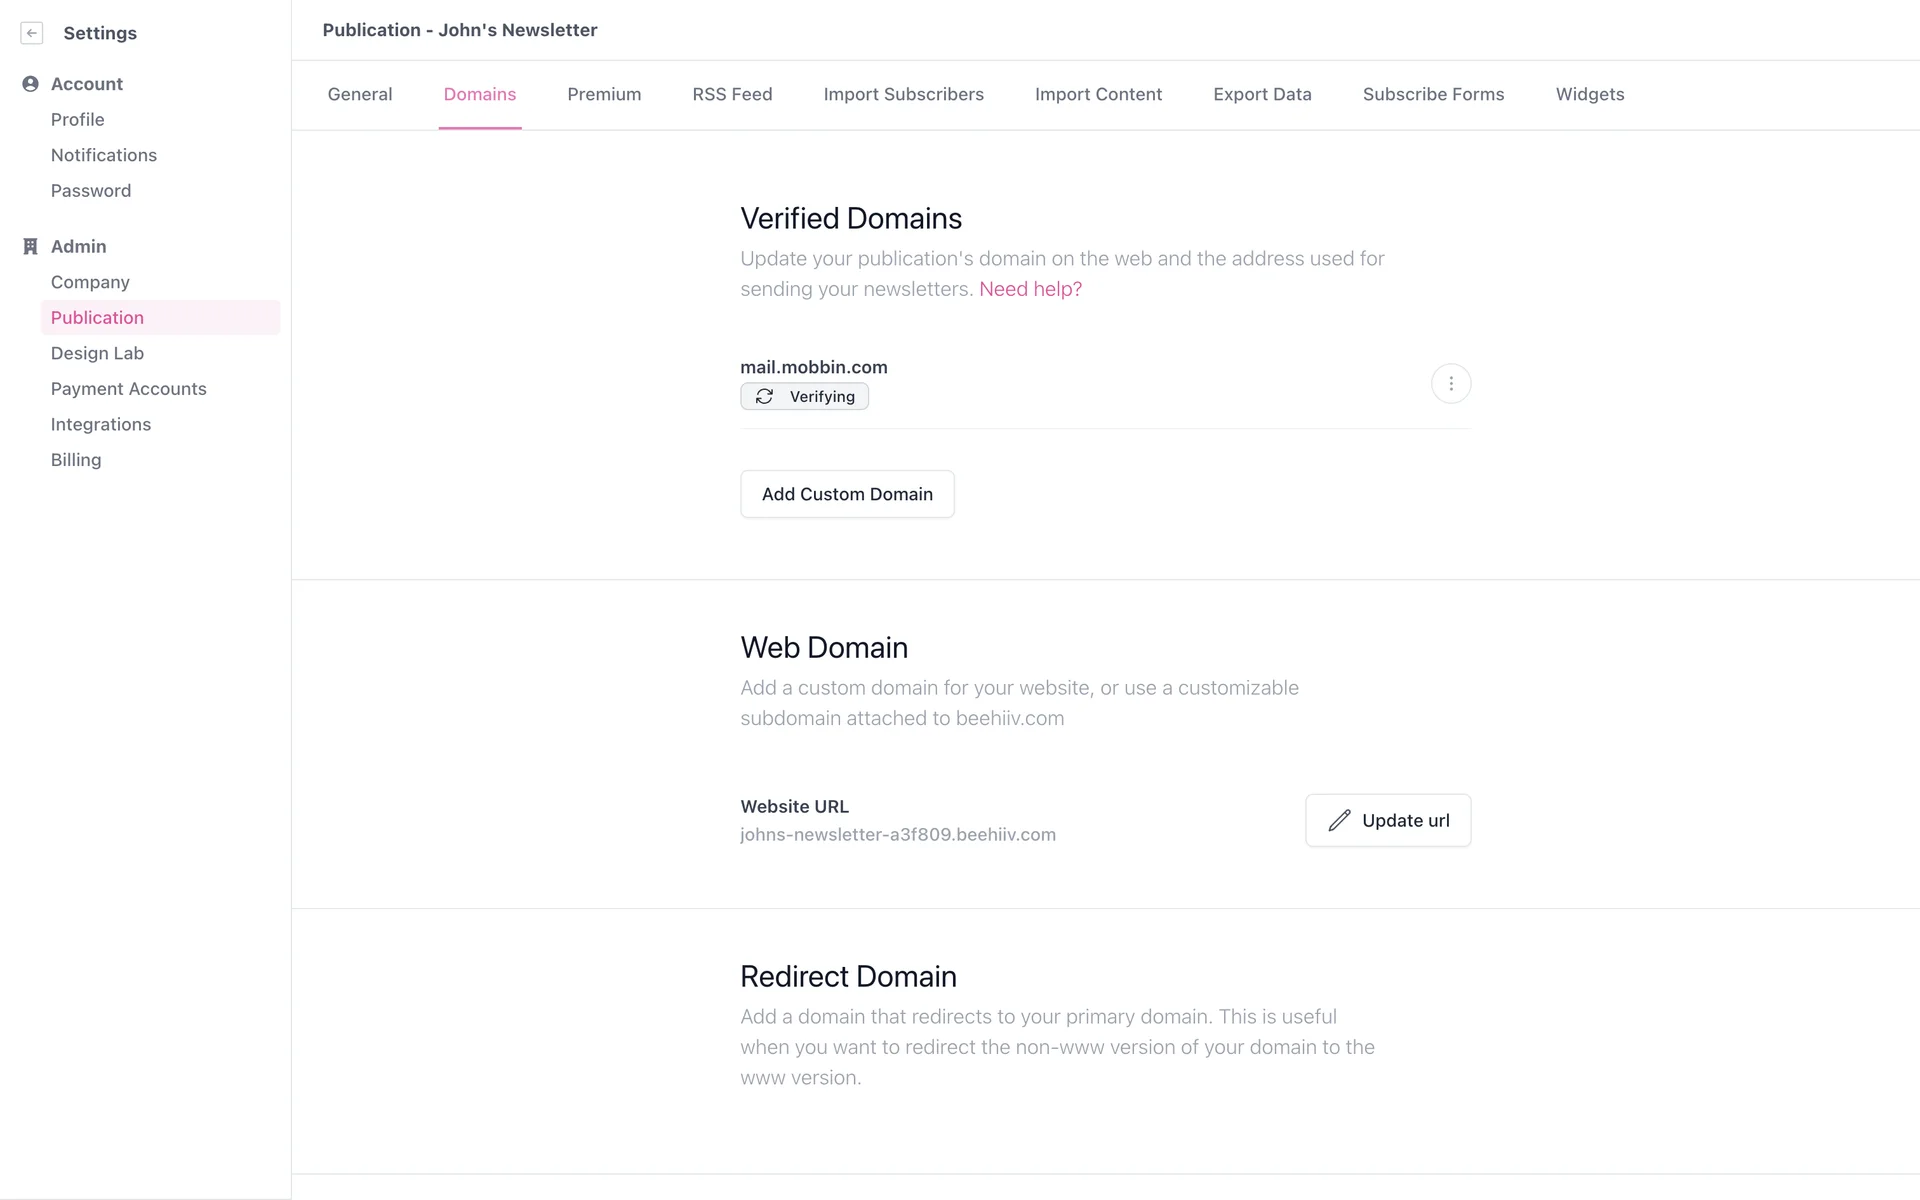The image size is (1920, 1200).
Task: Click the Add Custom Domain button
Action: [847, 494]
